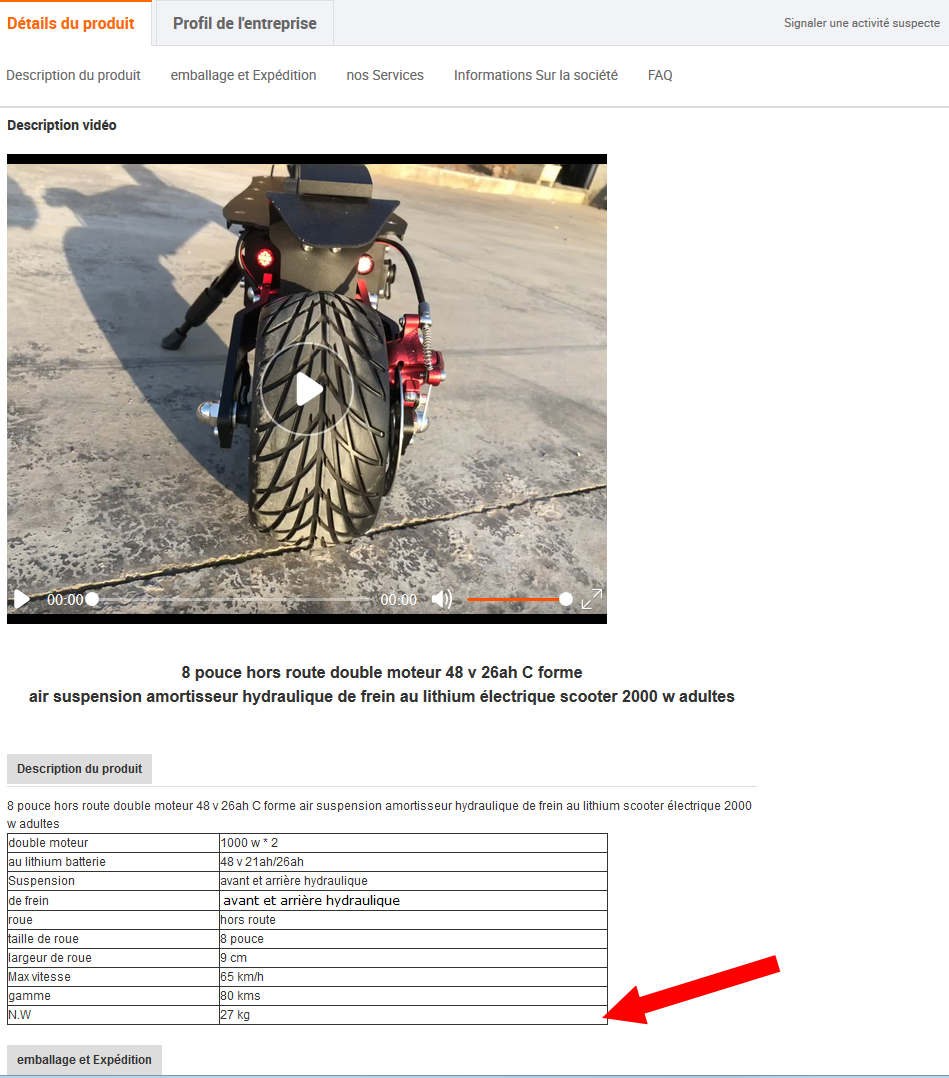Go to emballage et Expédition anchor
Viewport: 949px width, 1078px height.
click(x=243, y=75)
